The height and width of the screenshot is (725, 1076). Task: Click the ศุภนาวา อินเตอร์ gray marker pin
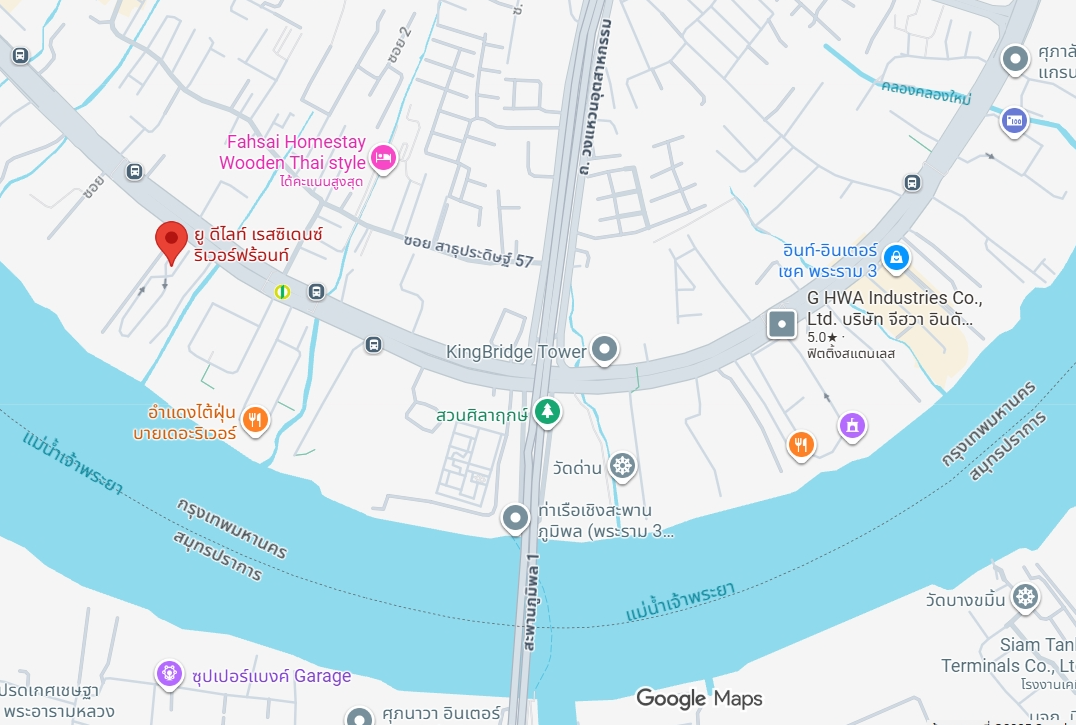[x=359, y=716]
